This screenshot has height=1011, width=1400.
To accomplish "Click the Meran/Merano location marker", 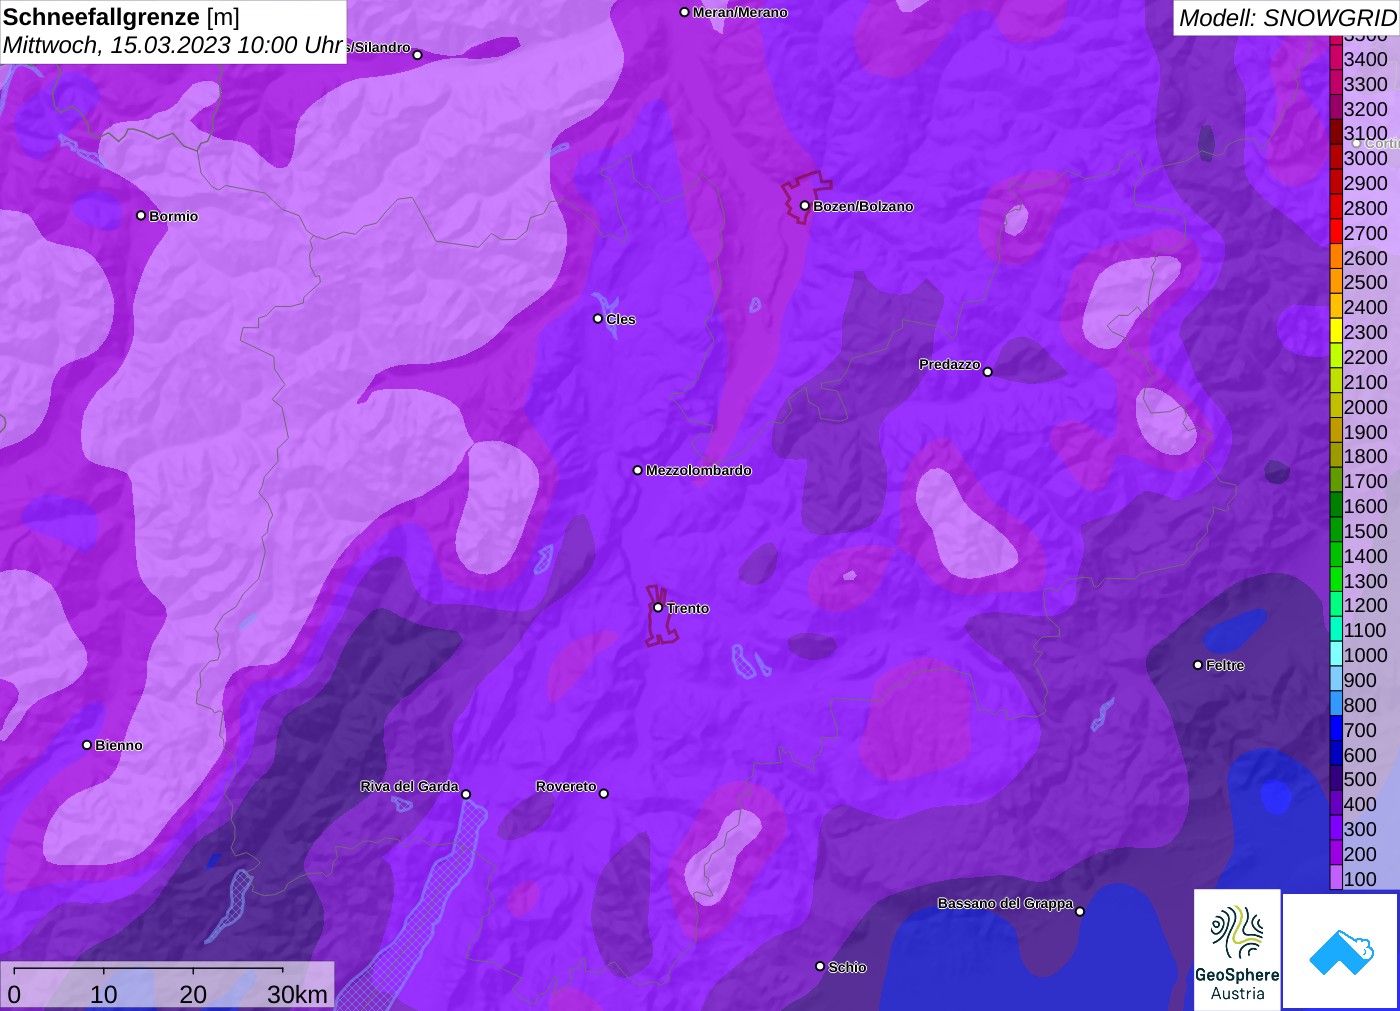I will [685, 12].
